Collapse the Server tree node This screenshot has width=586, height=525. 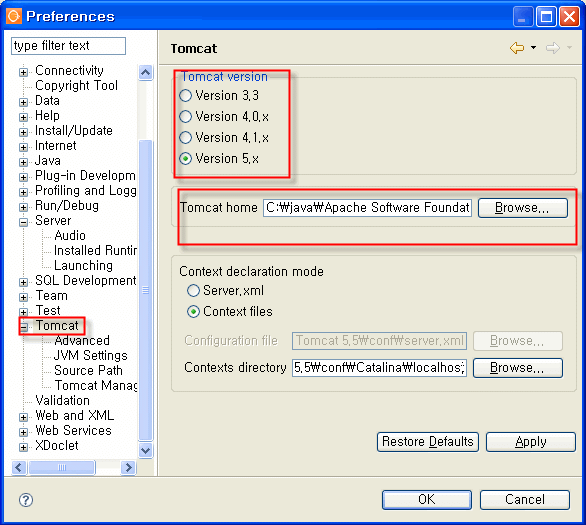(23, 222)
